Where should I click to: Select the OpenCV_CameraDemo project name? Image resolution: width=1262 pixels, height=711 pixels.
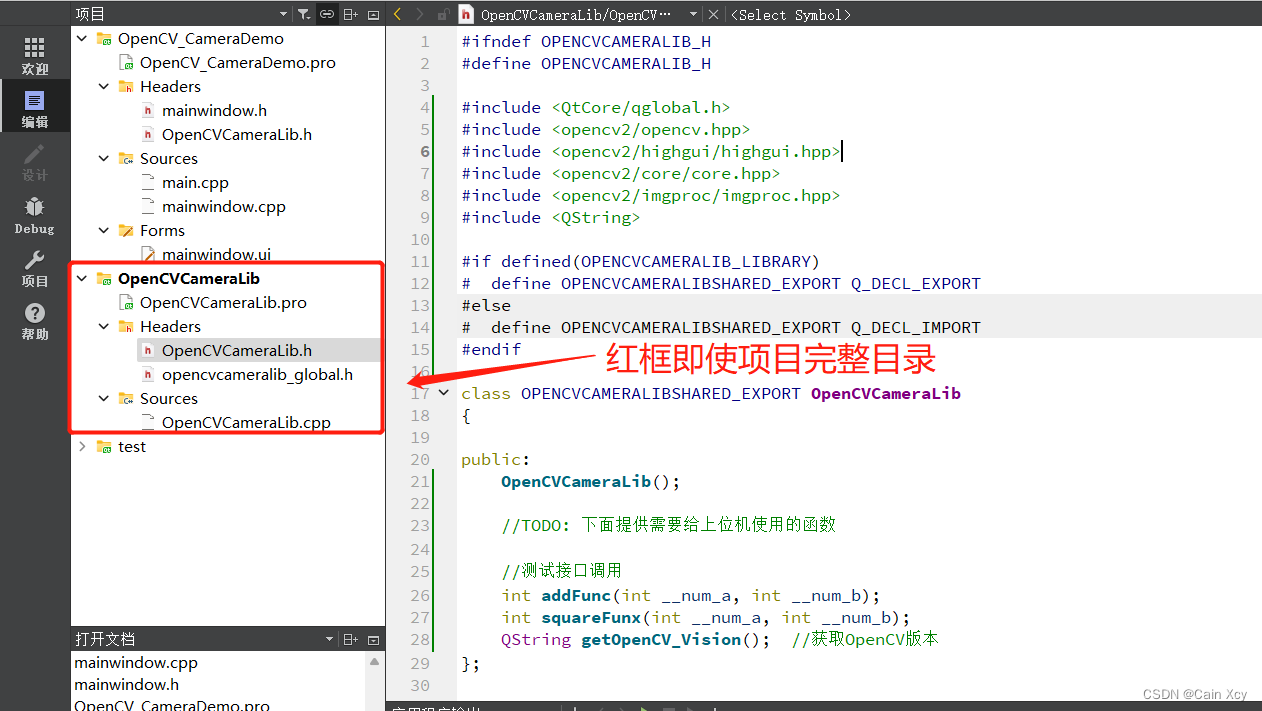coord(200,38)
